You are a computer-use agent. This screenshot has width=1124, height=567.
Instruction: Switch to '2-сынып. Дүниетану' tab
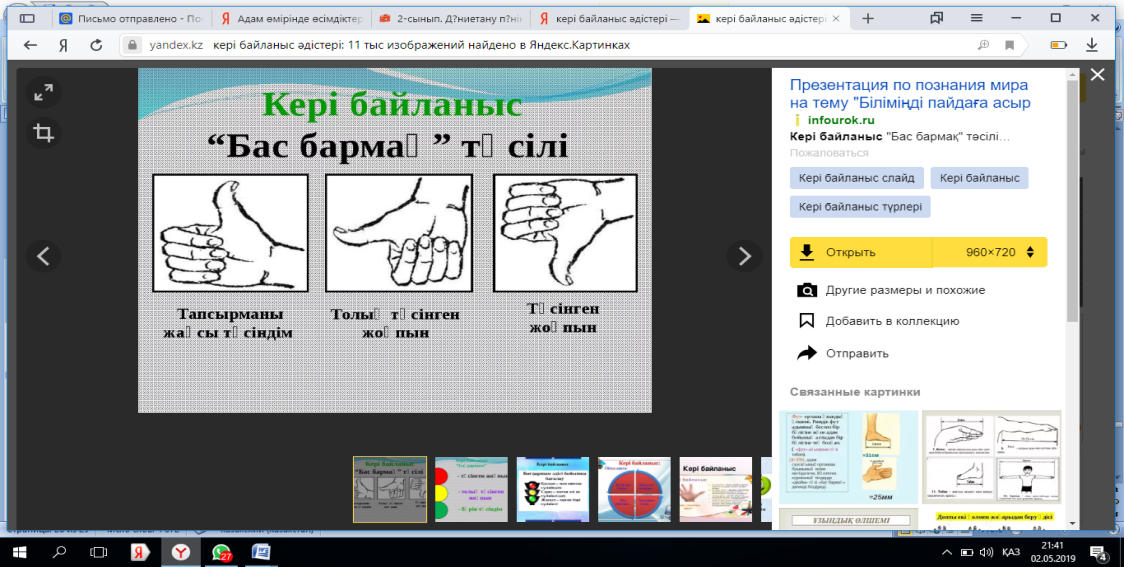[451, 19]
